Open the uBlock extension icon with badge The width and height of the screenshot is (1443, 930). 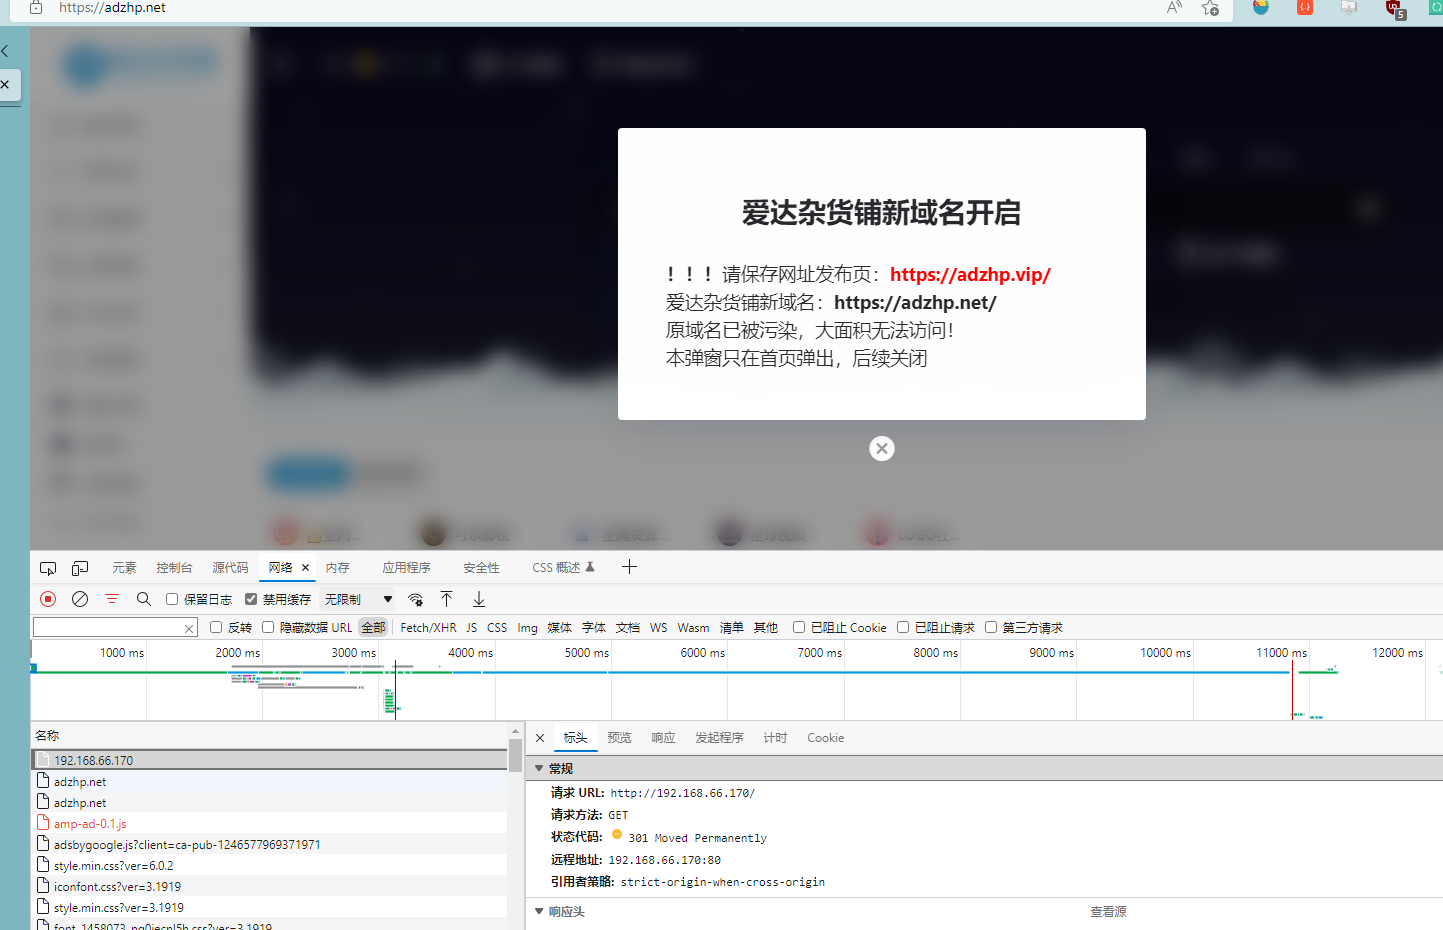click(1395, 9)
